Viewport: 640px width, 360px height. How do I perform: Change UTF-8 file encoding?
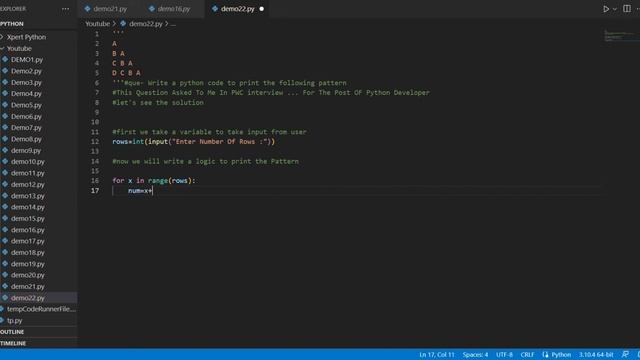pos(504,354)
